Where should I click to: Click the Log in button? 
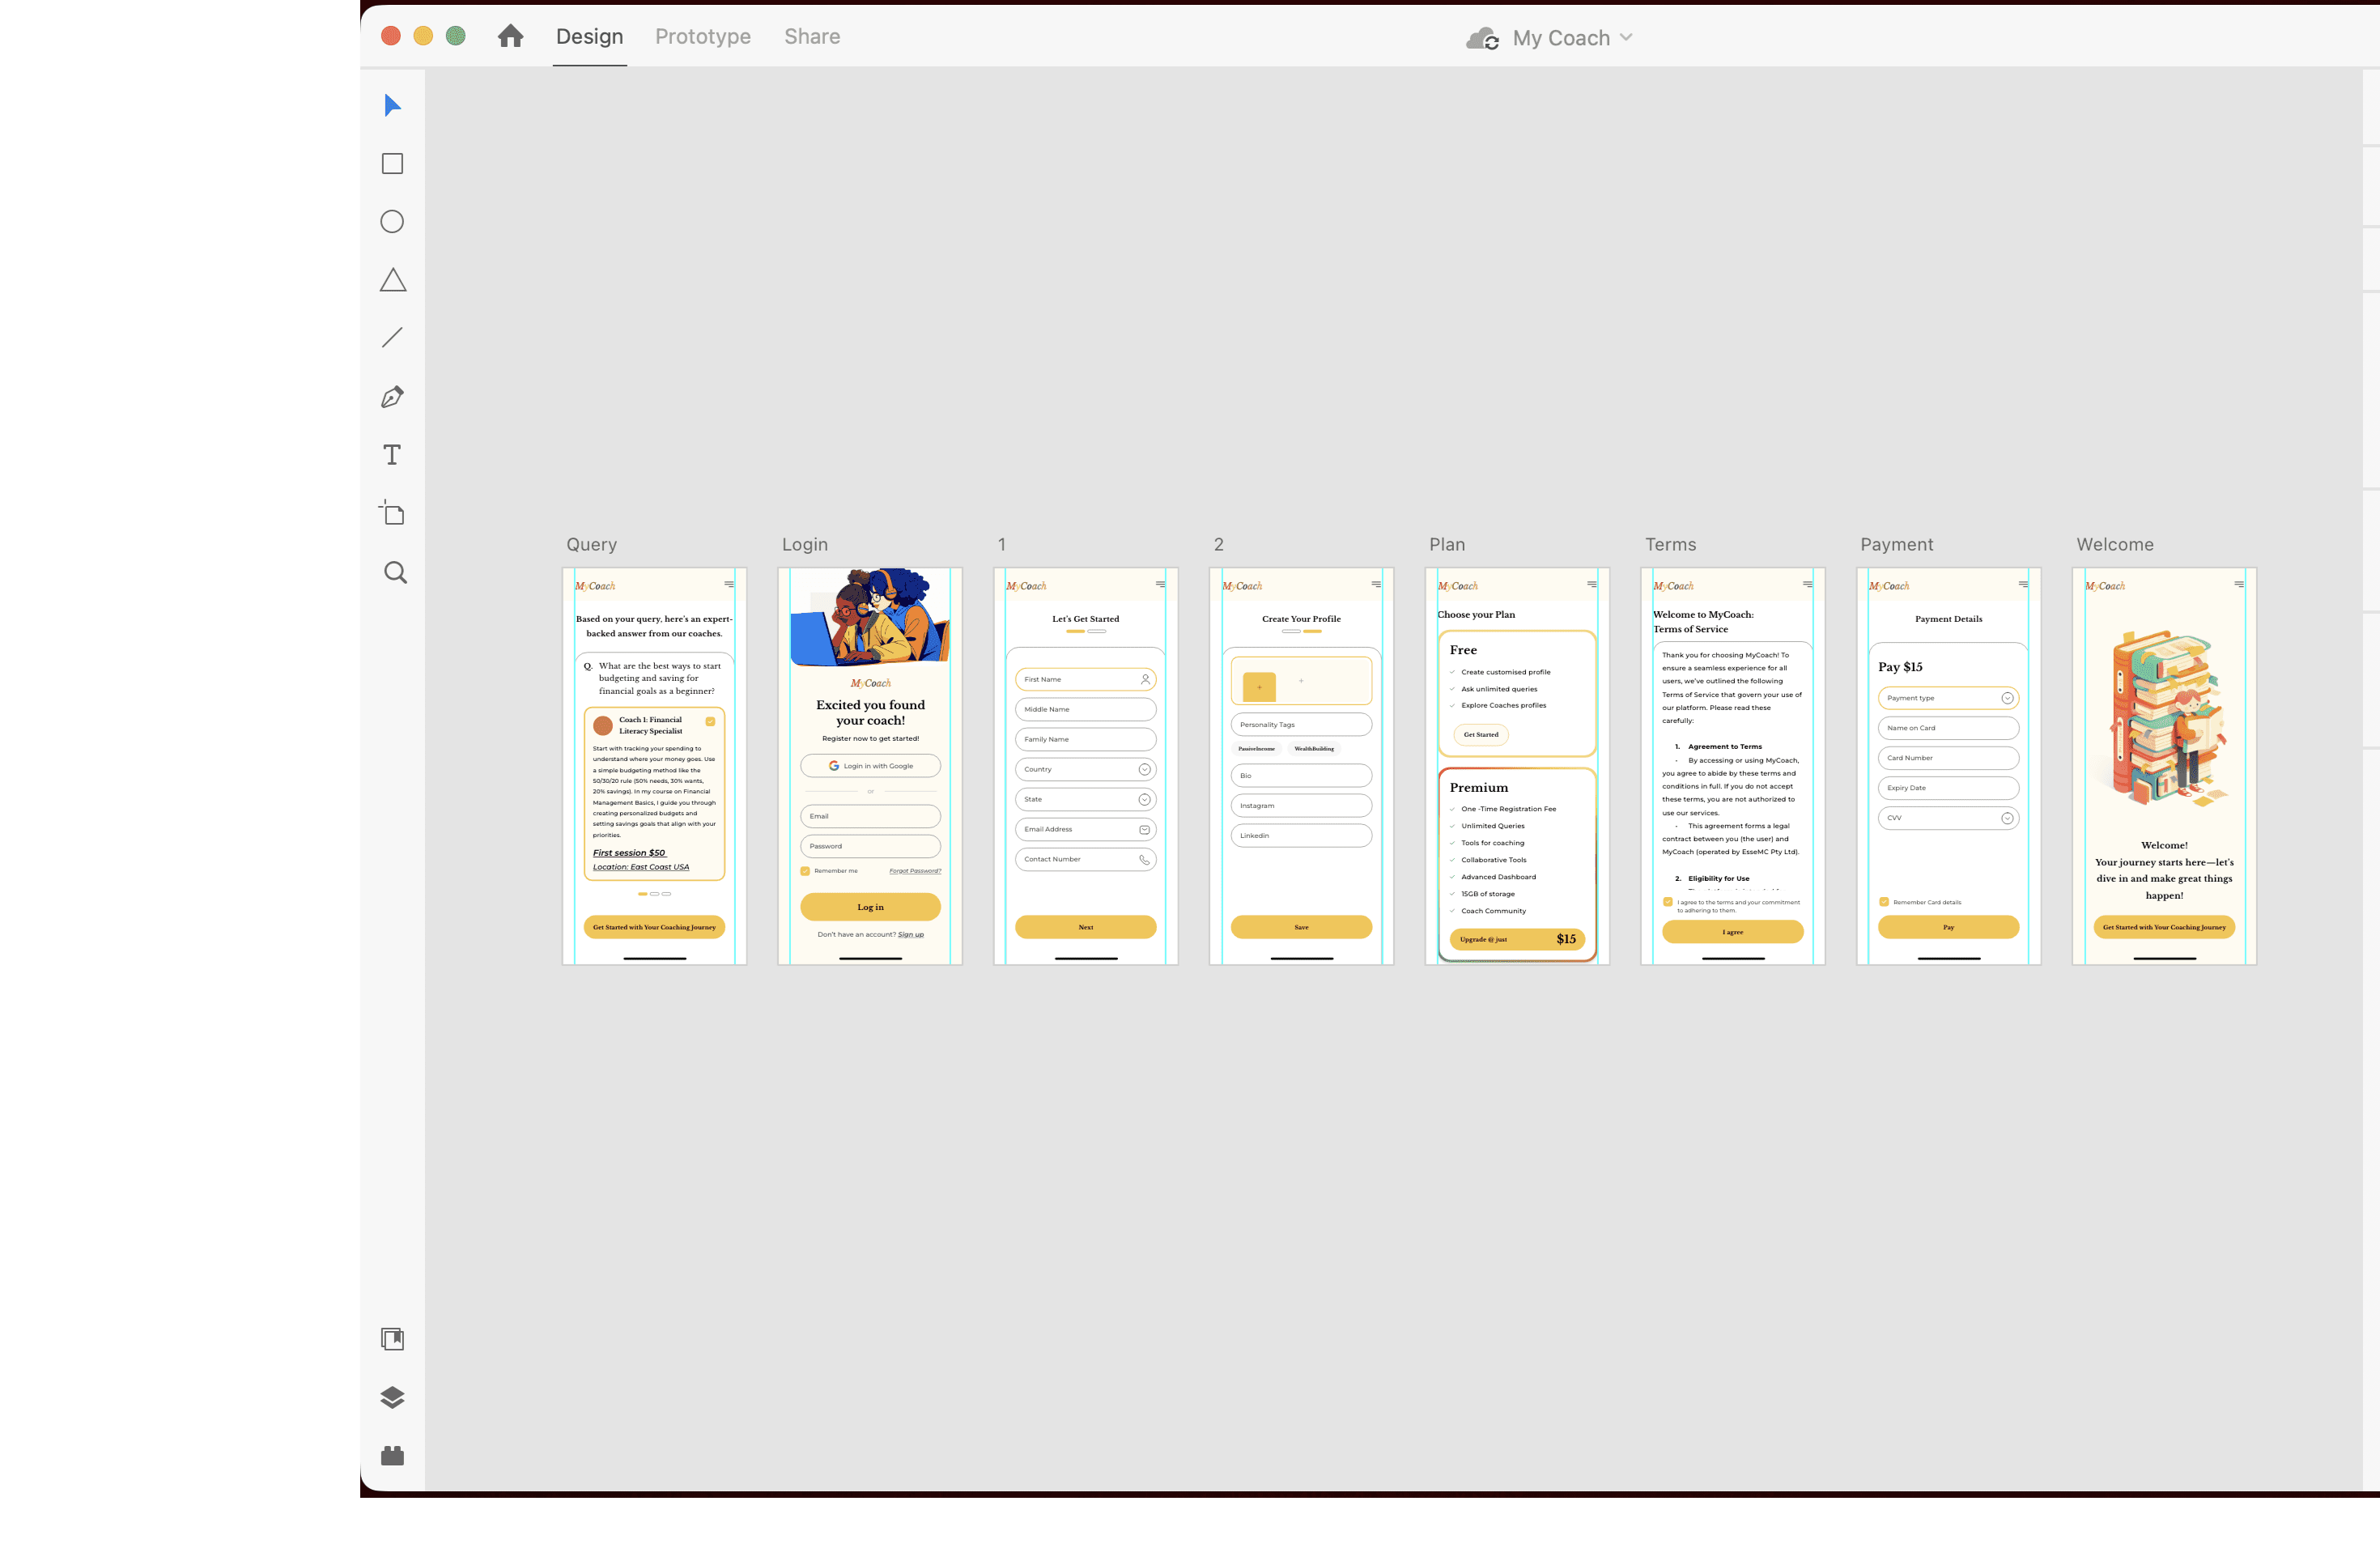(870, 907)
